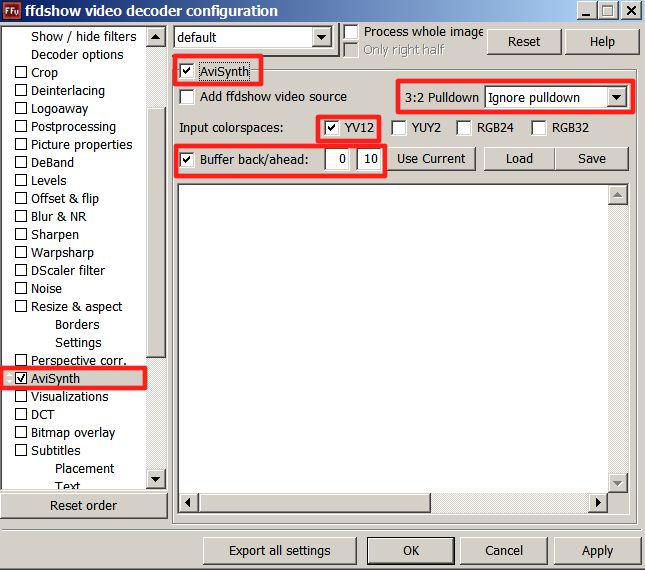Uncheck the AviSynth checkbox in right panel
This screenshot has width=645, height=570.
[x=186, y=71]
